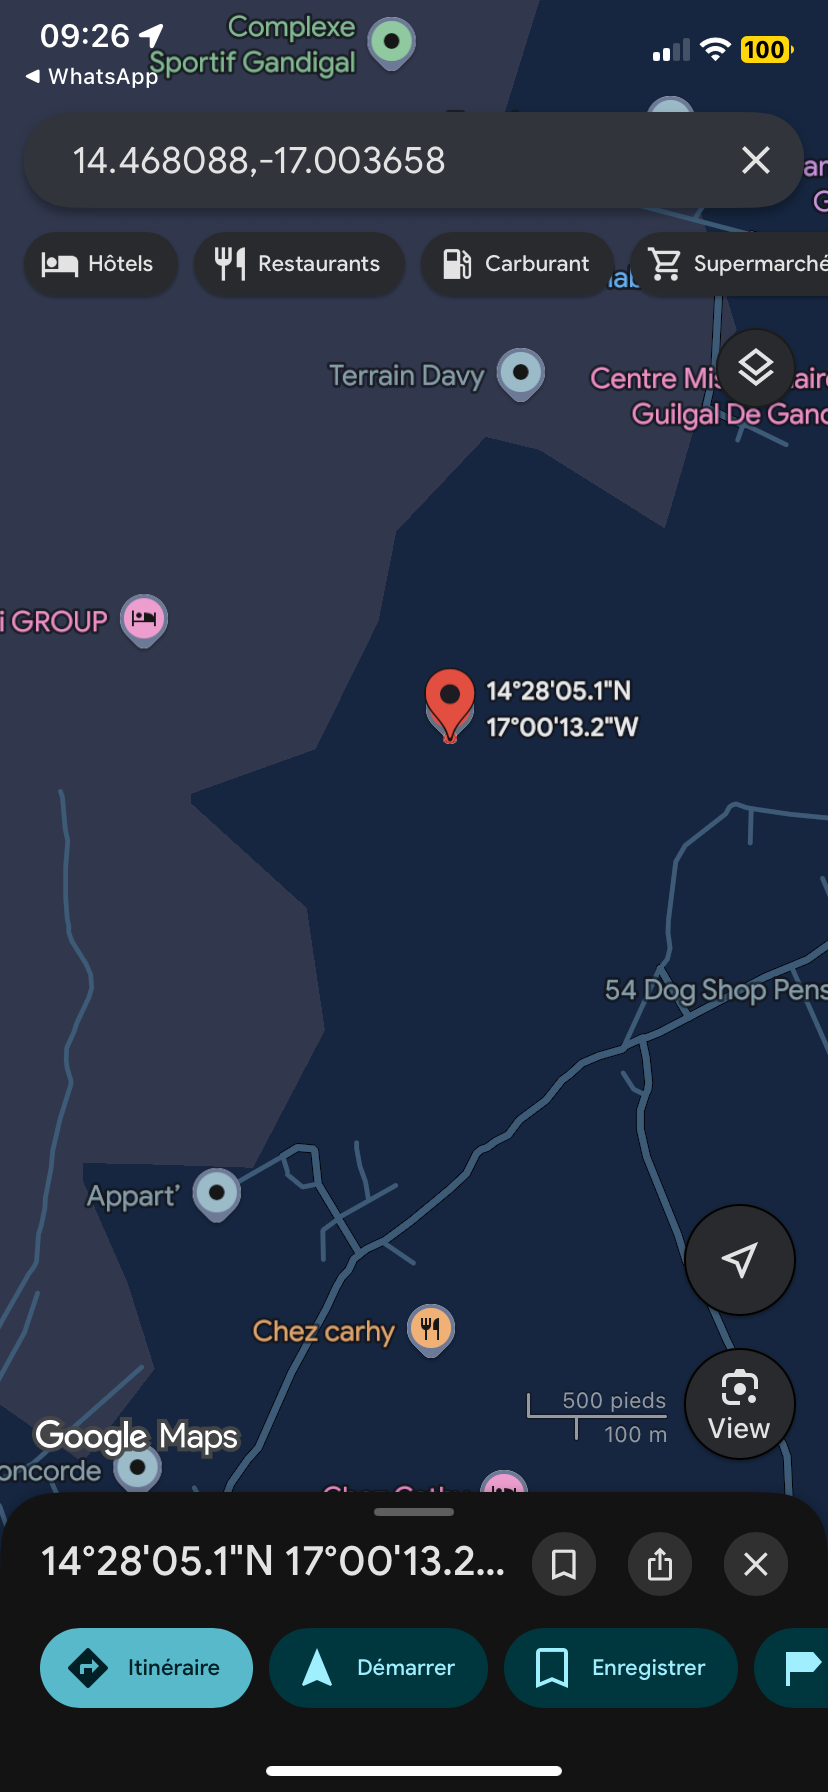The image size is (828, 1792).
Task: Open the Appart' place marker
Action: pyautogui.click(x=217, y=1194)
